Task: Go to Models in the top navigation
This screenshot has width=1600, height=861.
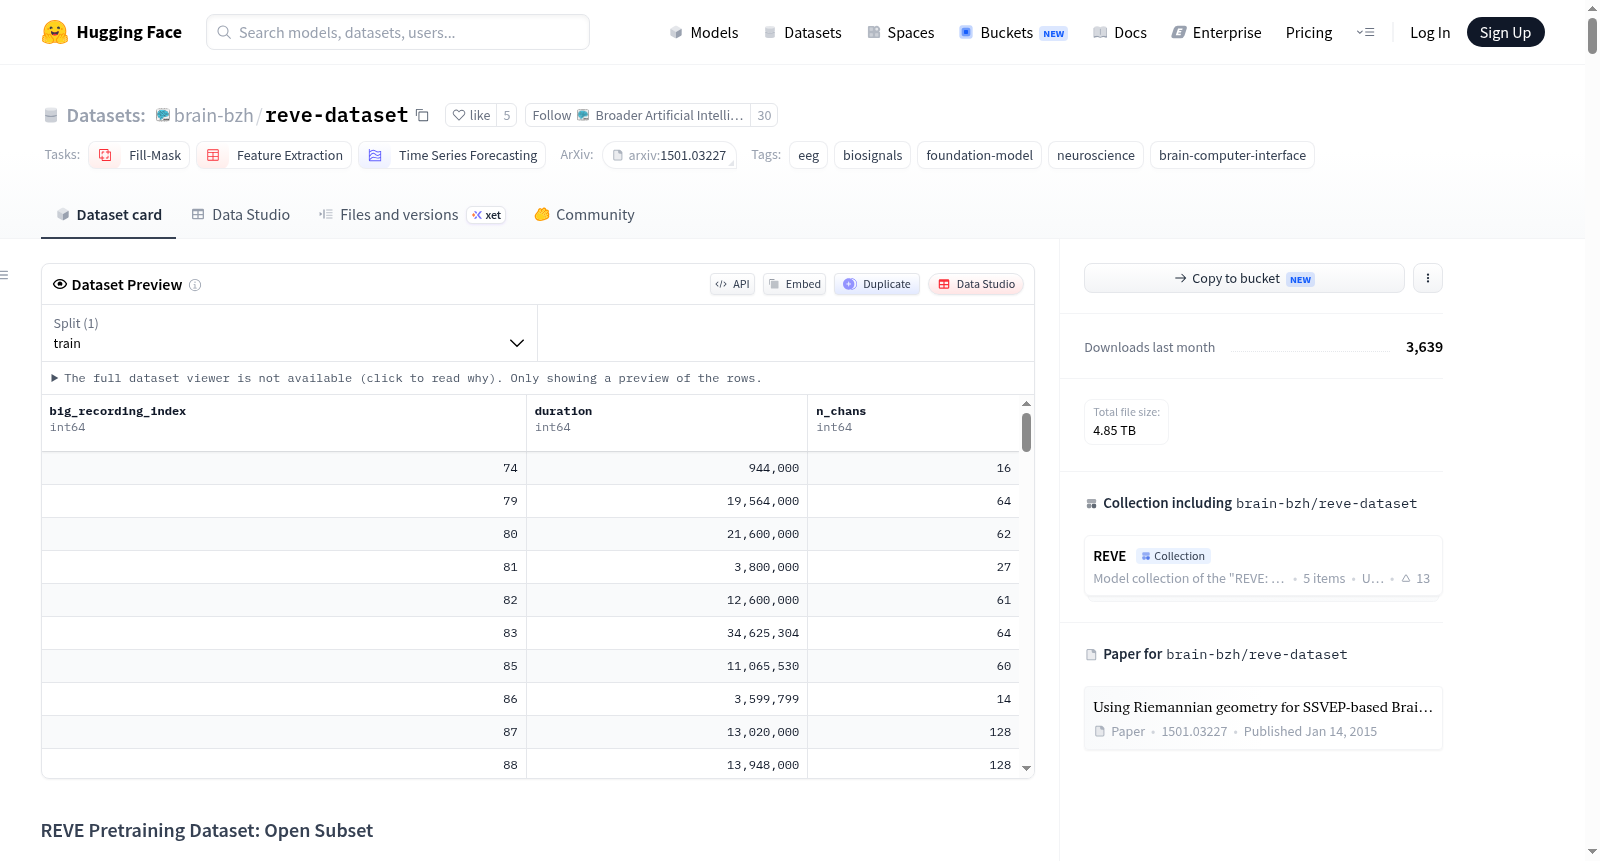Action: point(704,33)
